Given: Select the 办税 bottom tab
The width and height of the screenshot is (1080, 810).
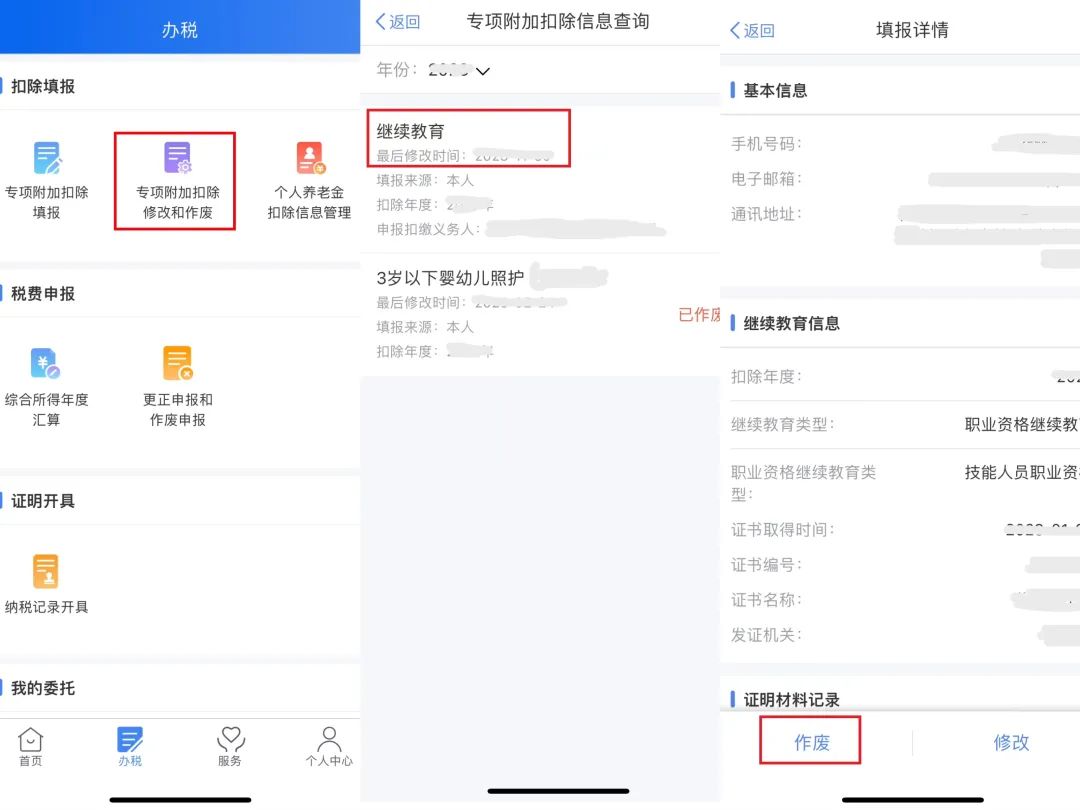Looking at the screenshot, I should click(x=129, y=747).
